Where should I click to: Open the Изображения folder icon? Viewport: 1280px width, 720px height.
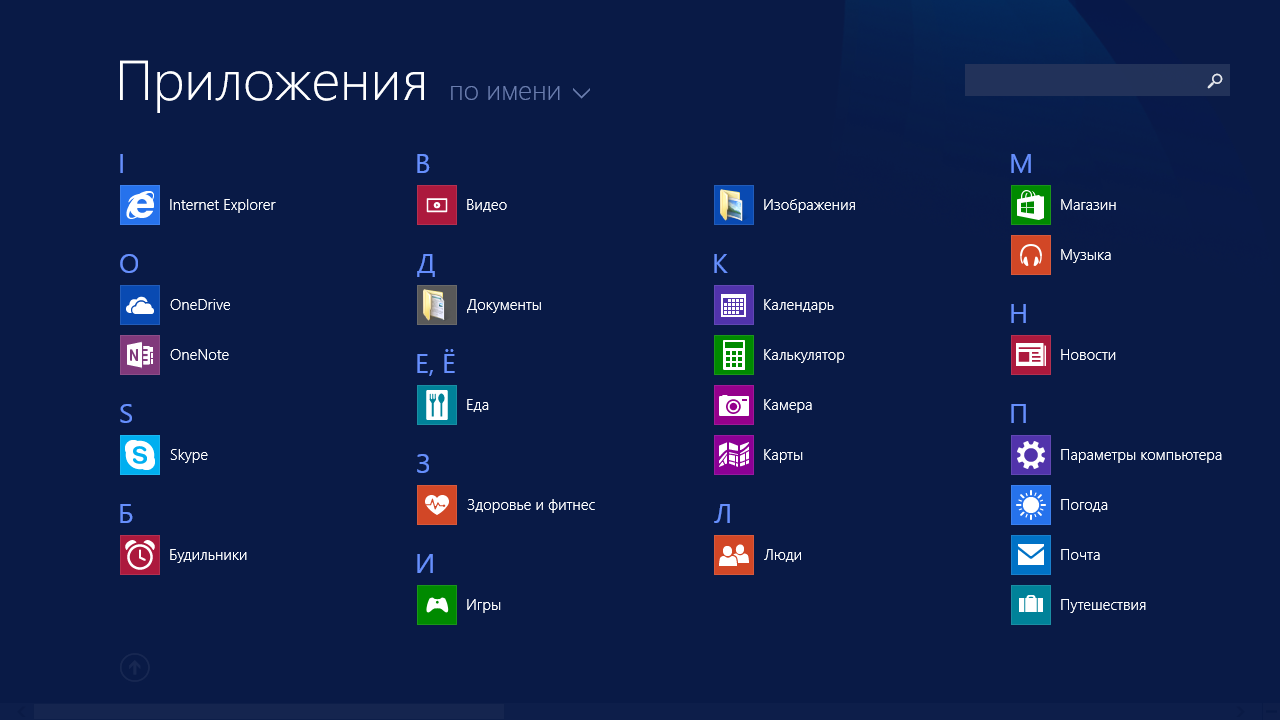point(734,205)
